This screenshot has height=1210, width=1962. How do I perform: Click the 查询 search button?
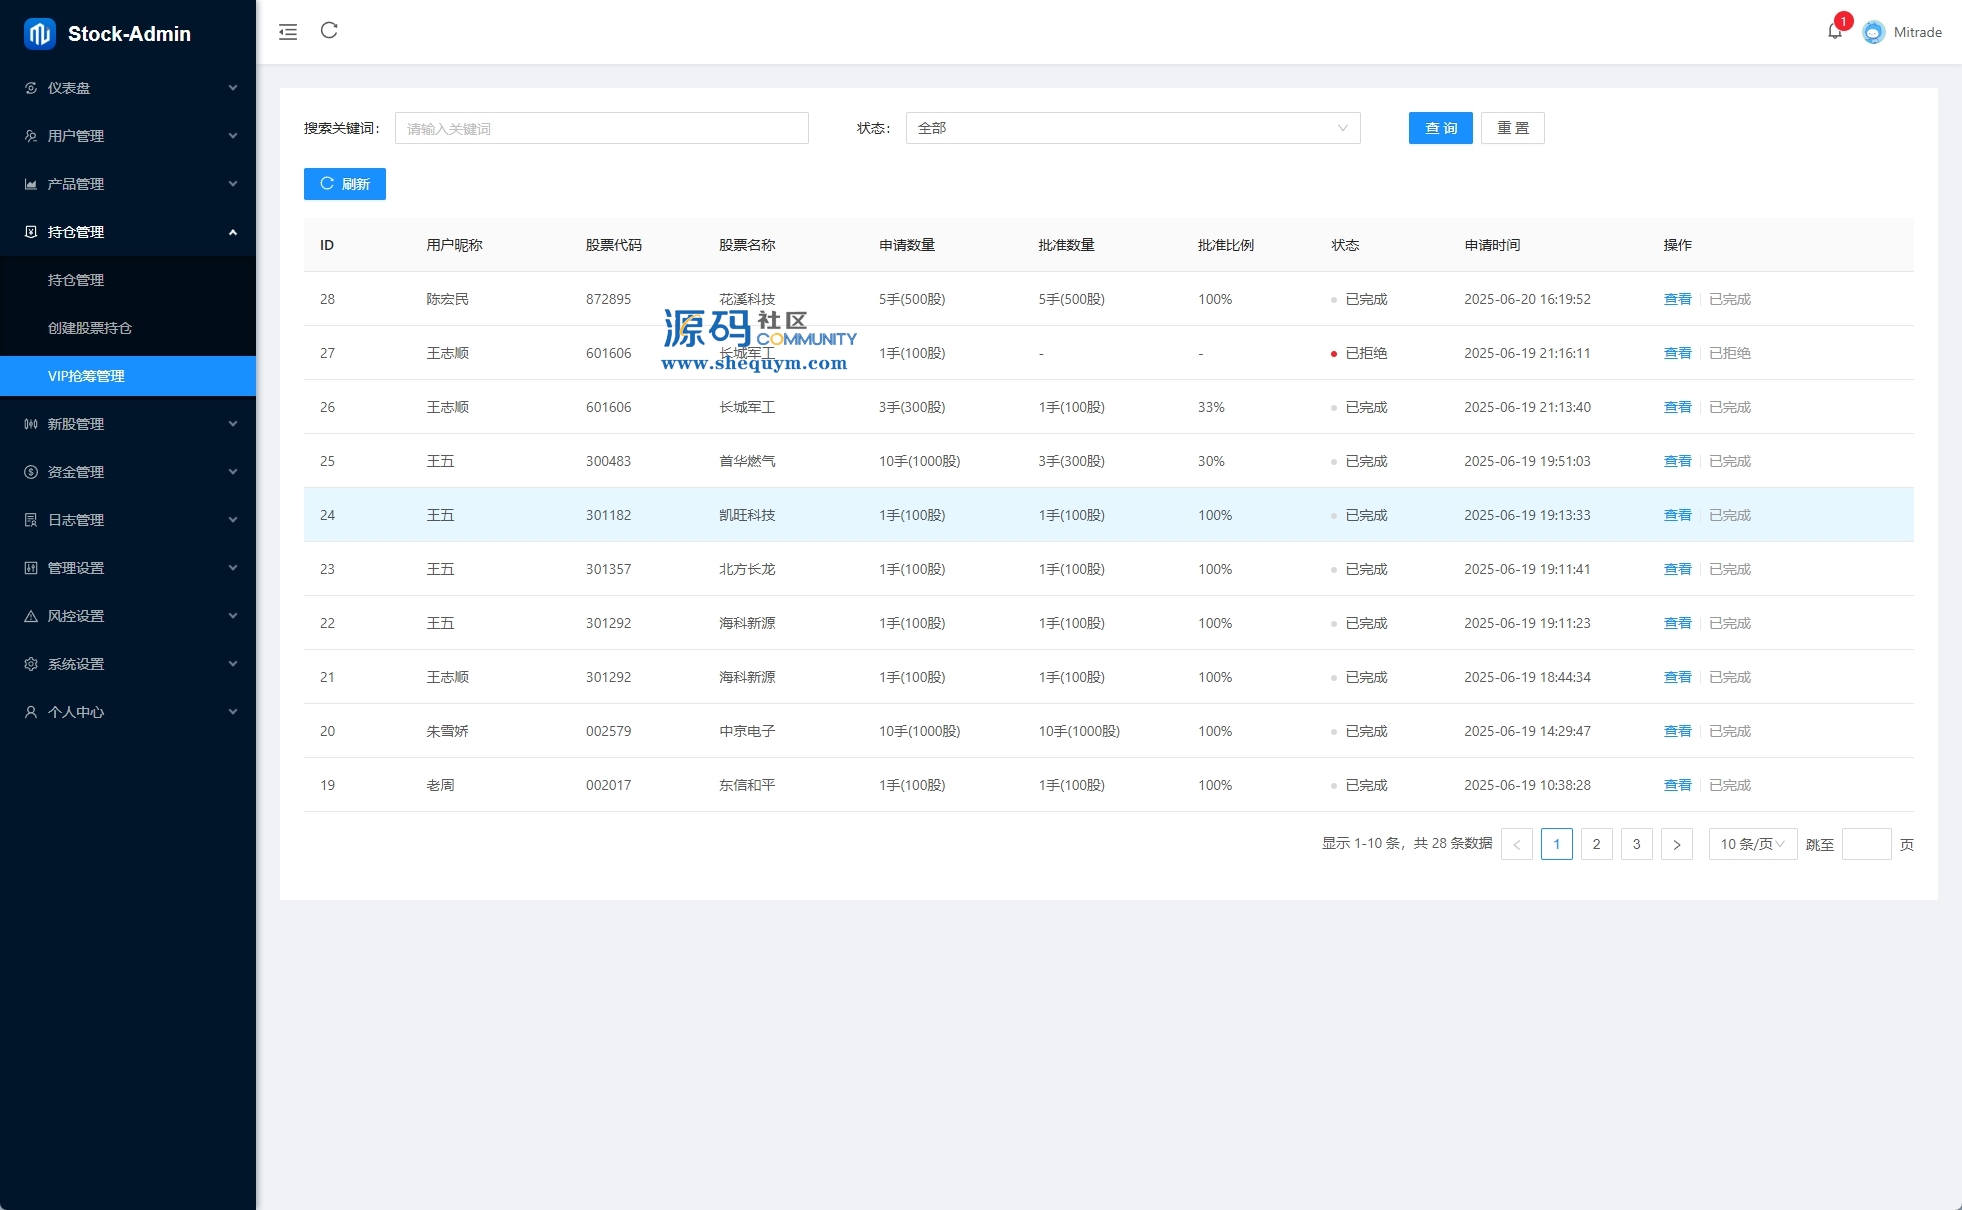1440,128
